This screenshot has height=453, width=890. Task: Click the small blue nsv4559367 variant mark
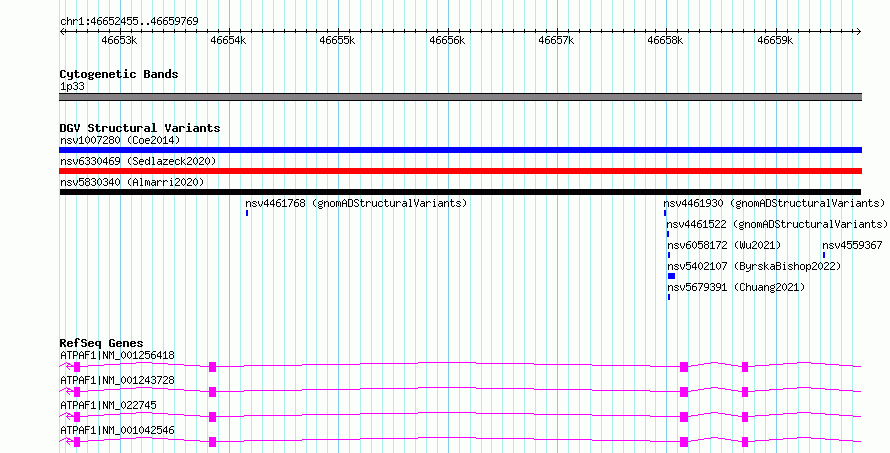(824, 255)
